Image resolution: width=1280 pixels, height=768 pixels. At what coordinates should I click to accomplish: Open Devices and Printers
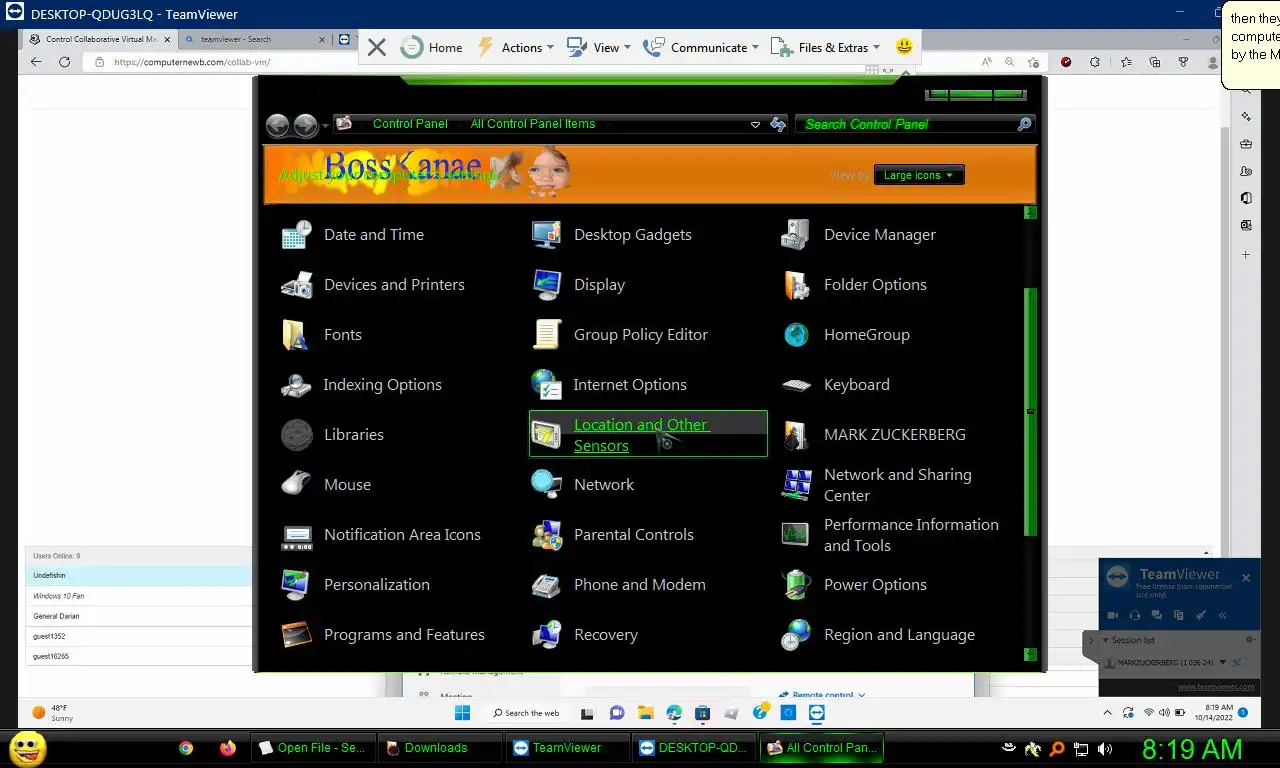pyautogui.click(x=372, y=285)
